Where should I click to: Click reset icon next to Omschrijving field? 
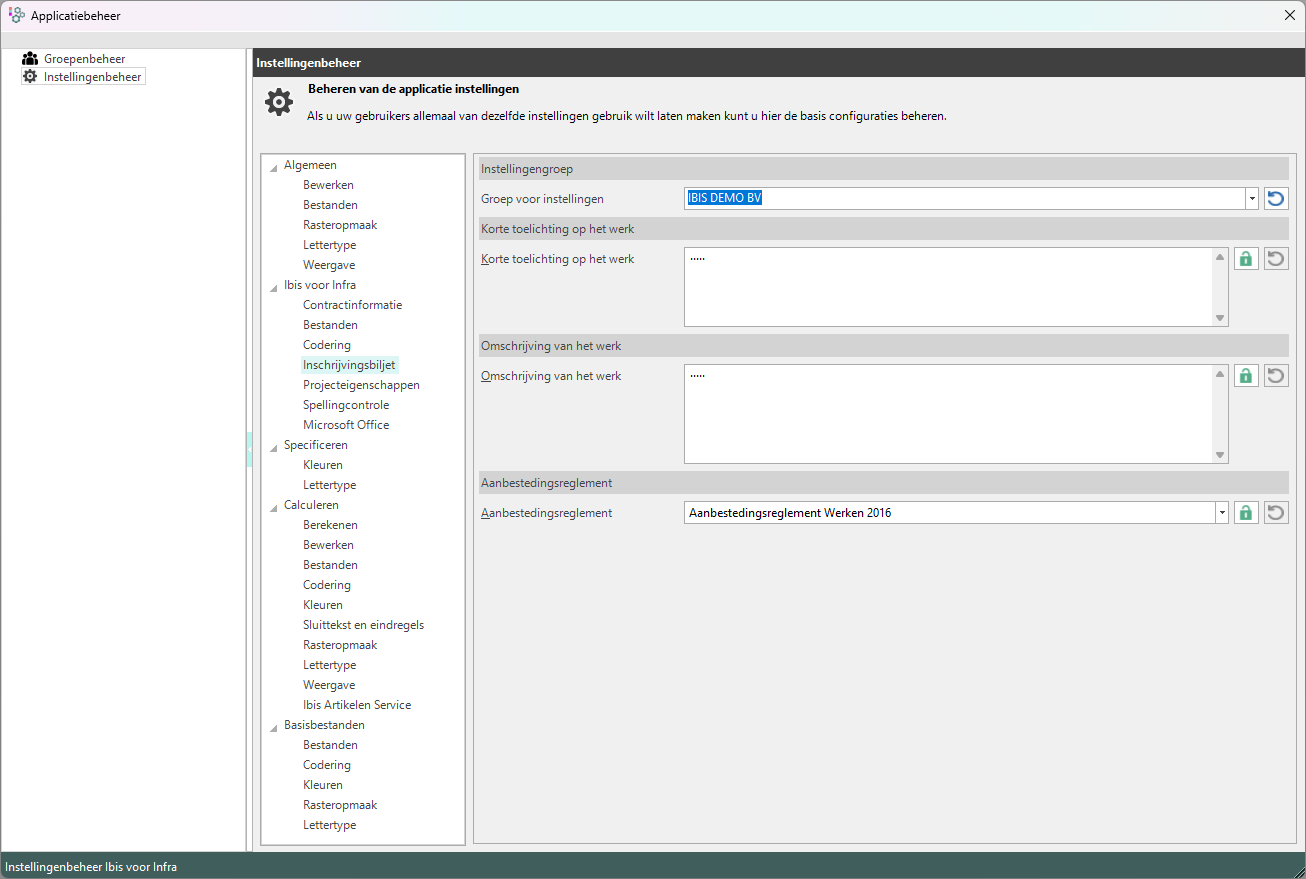pos(1275,376)
